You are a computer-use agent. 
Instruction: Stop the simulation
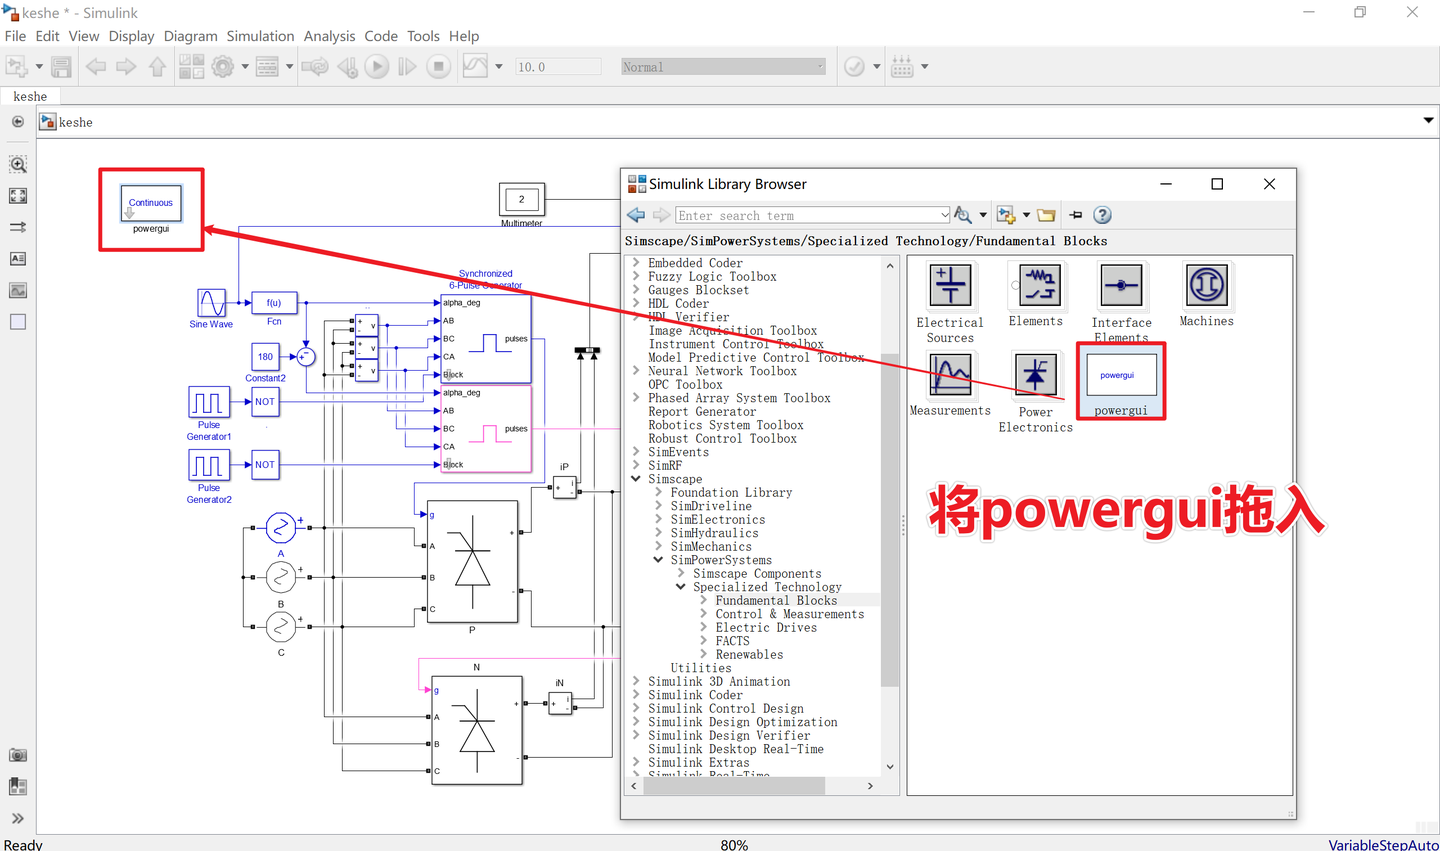pyautogui.click(x=440, y=66)
